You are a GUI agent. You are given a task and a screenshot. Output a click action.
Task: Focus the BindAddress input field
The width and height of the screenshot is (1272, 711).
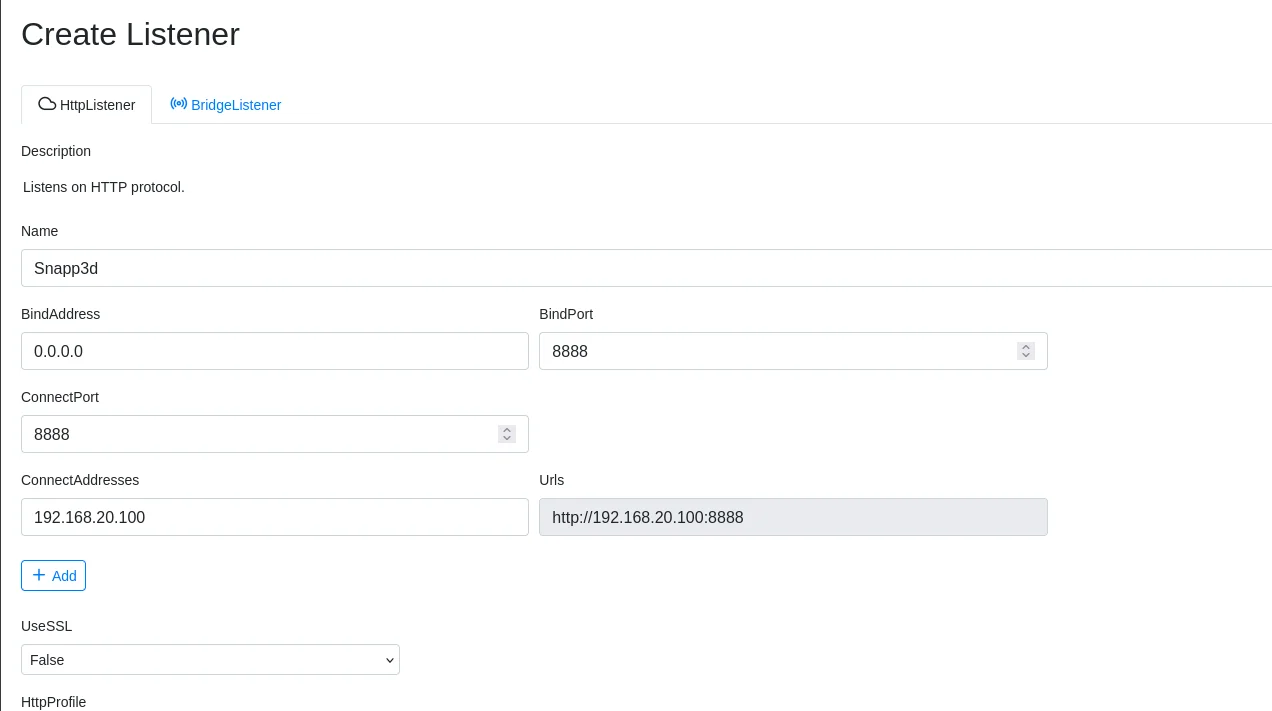(x=274, y=351)
